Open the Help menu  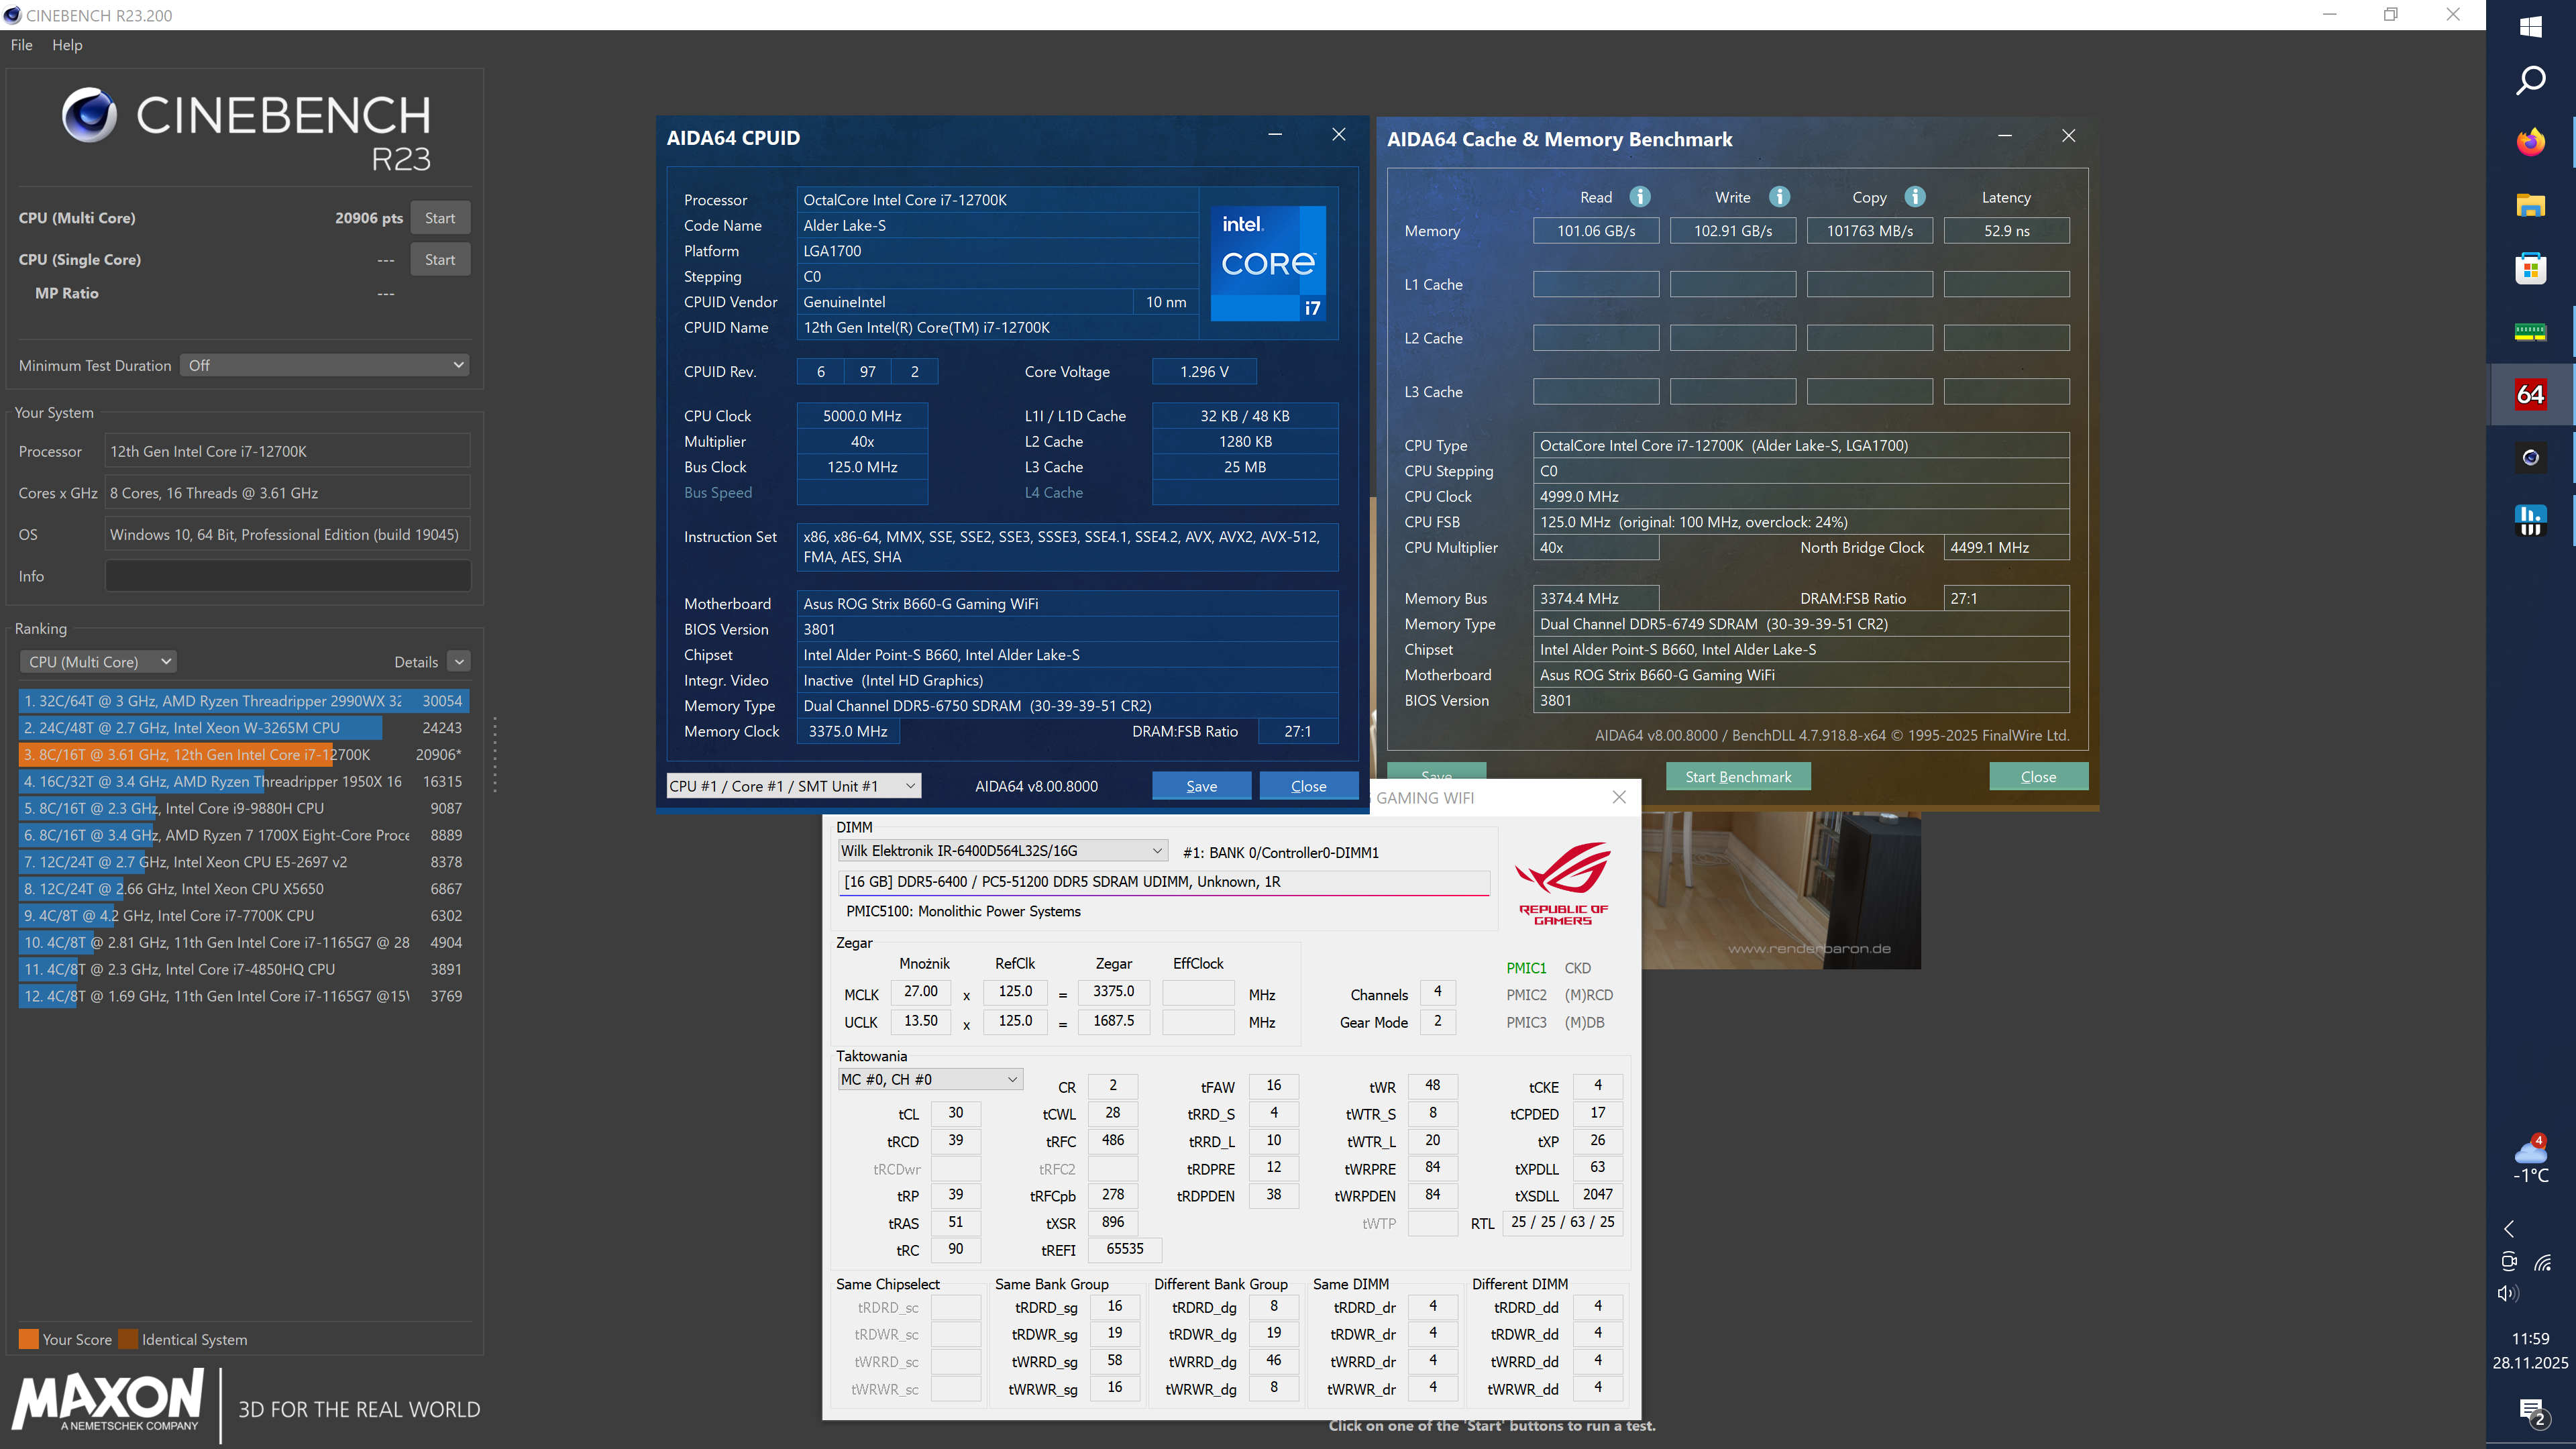[x=67, y=45]
